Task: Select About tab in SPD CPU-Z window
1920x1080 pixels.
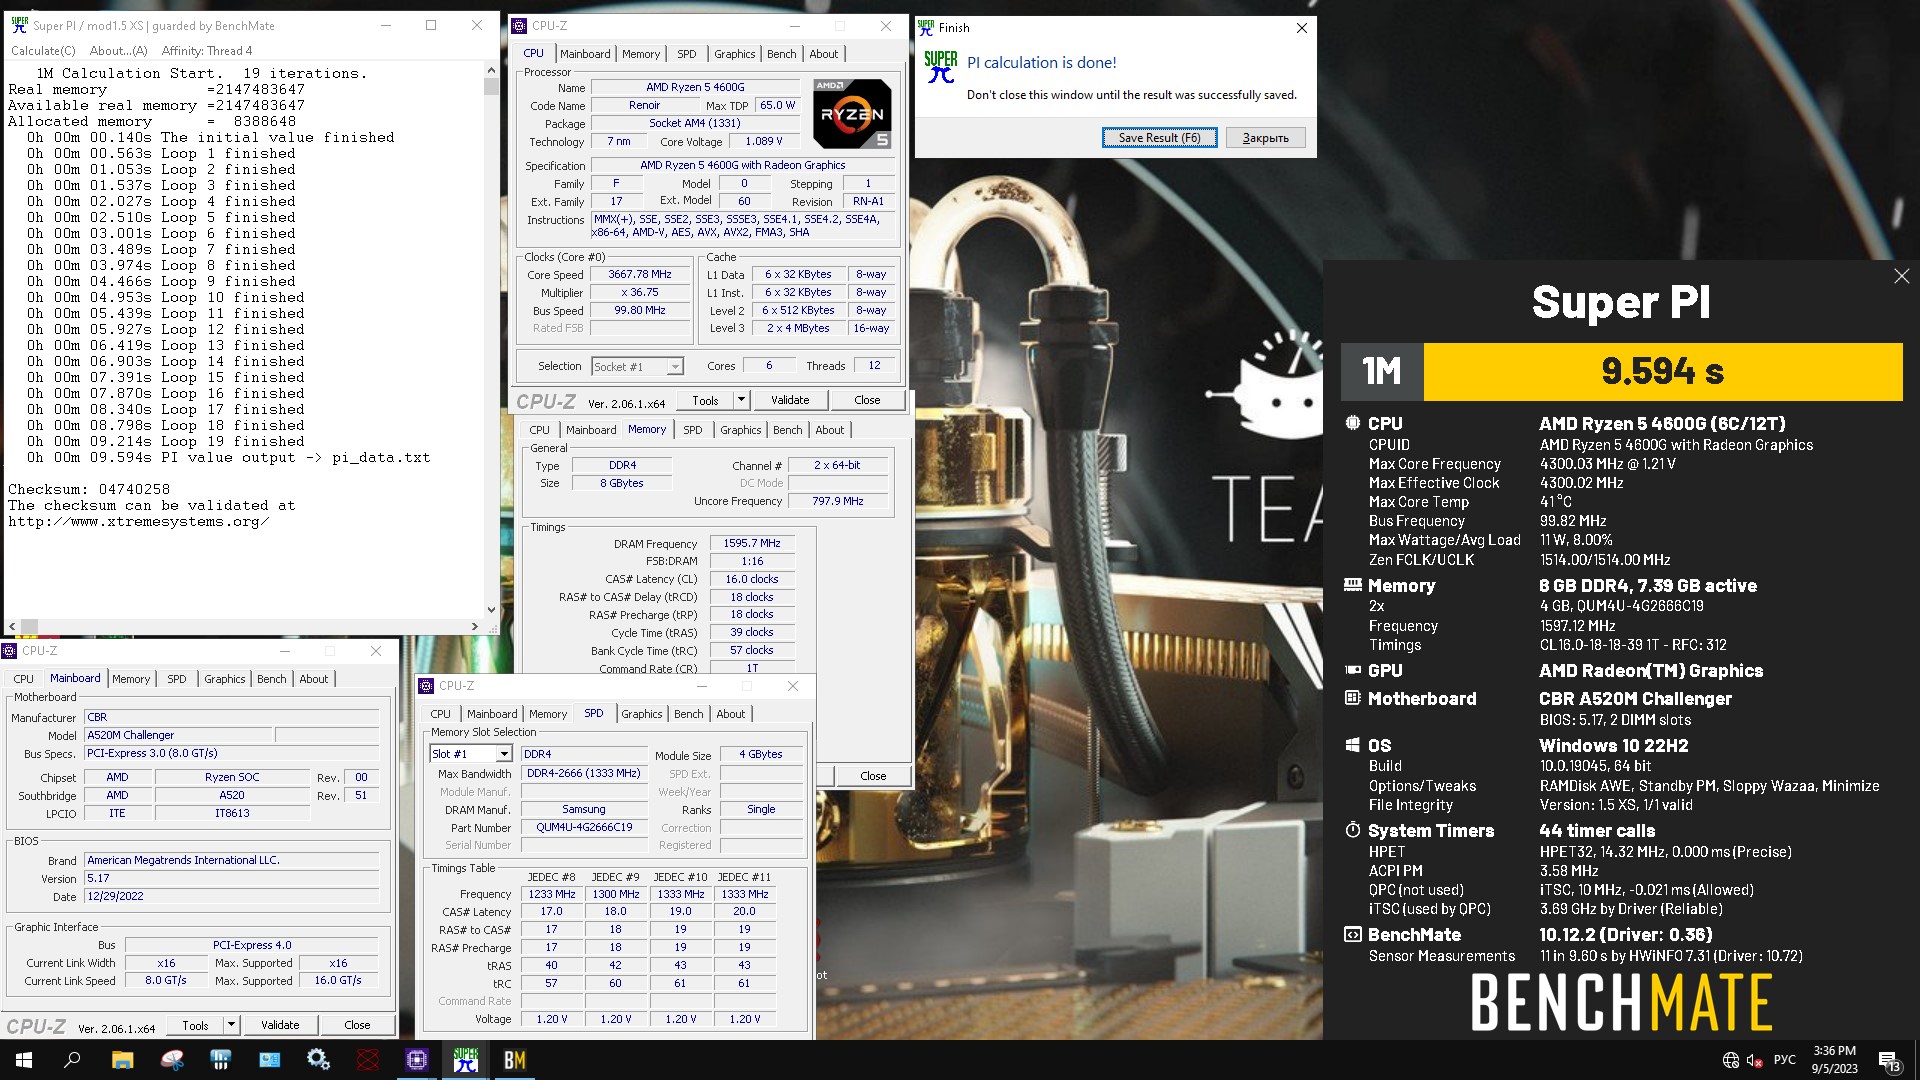Action: tap(730, 714)
